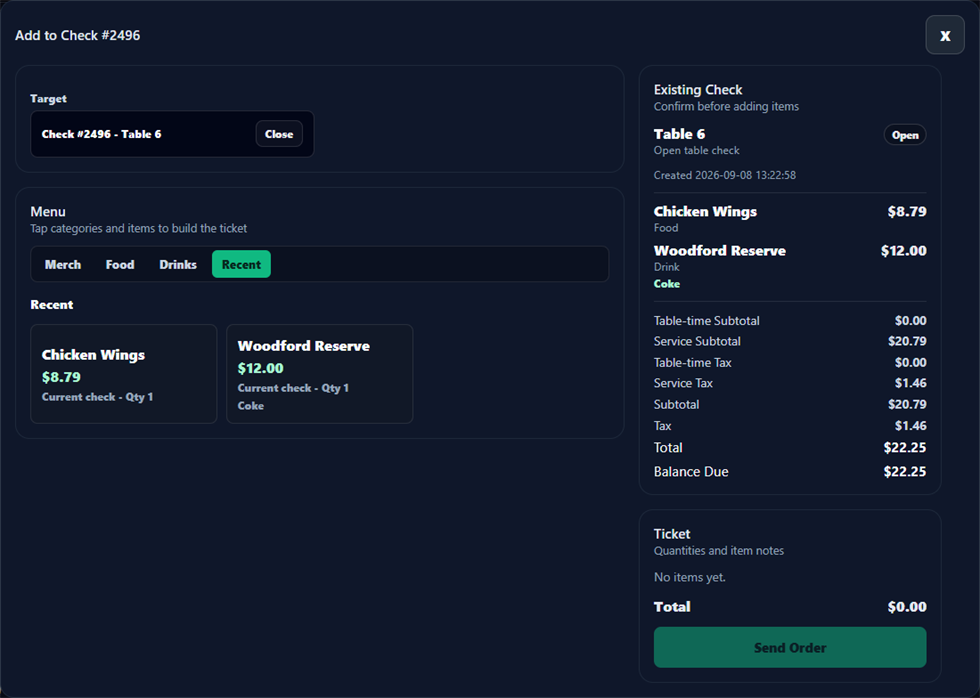Click the Existing Check panel heading
Viewport: 980px width, 698px height.
click(x=698, y=89)
